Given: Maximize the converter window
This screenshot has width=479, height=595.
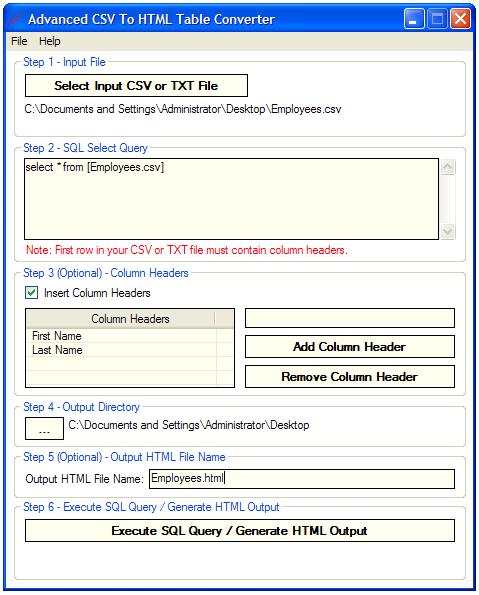Looking at the screenshot, I should [437, 19].
